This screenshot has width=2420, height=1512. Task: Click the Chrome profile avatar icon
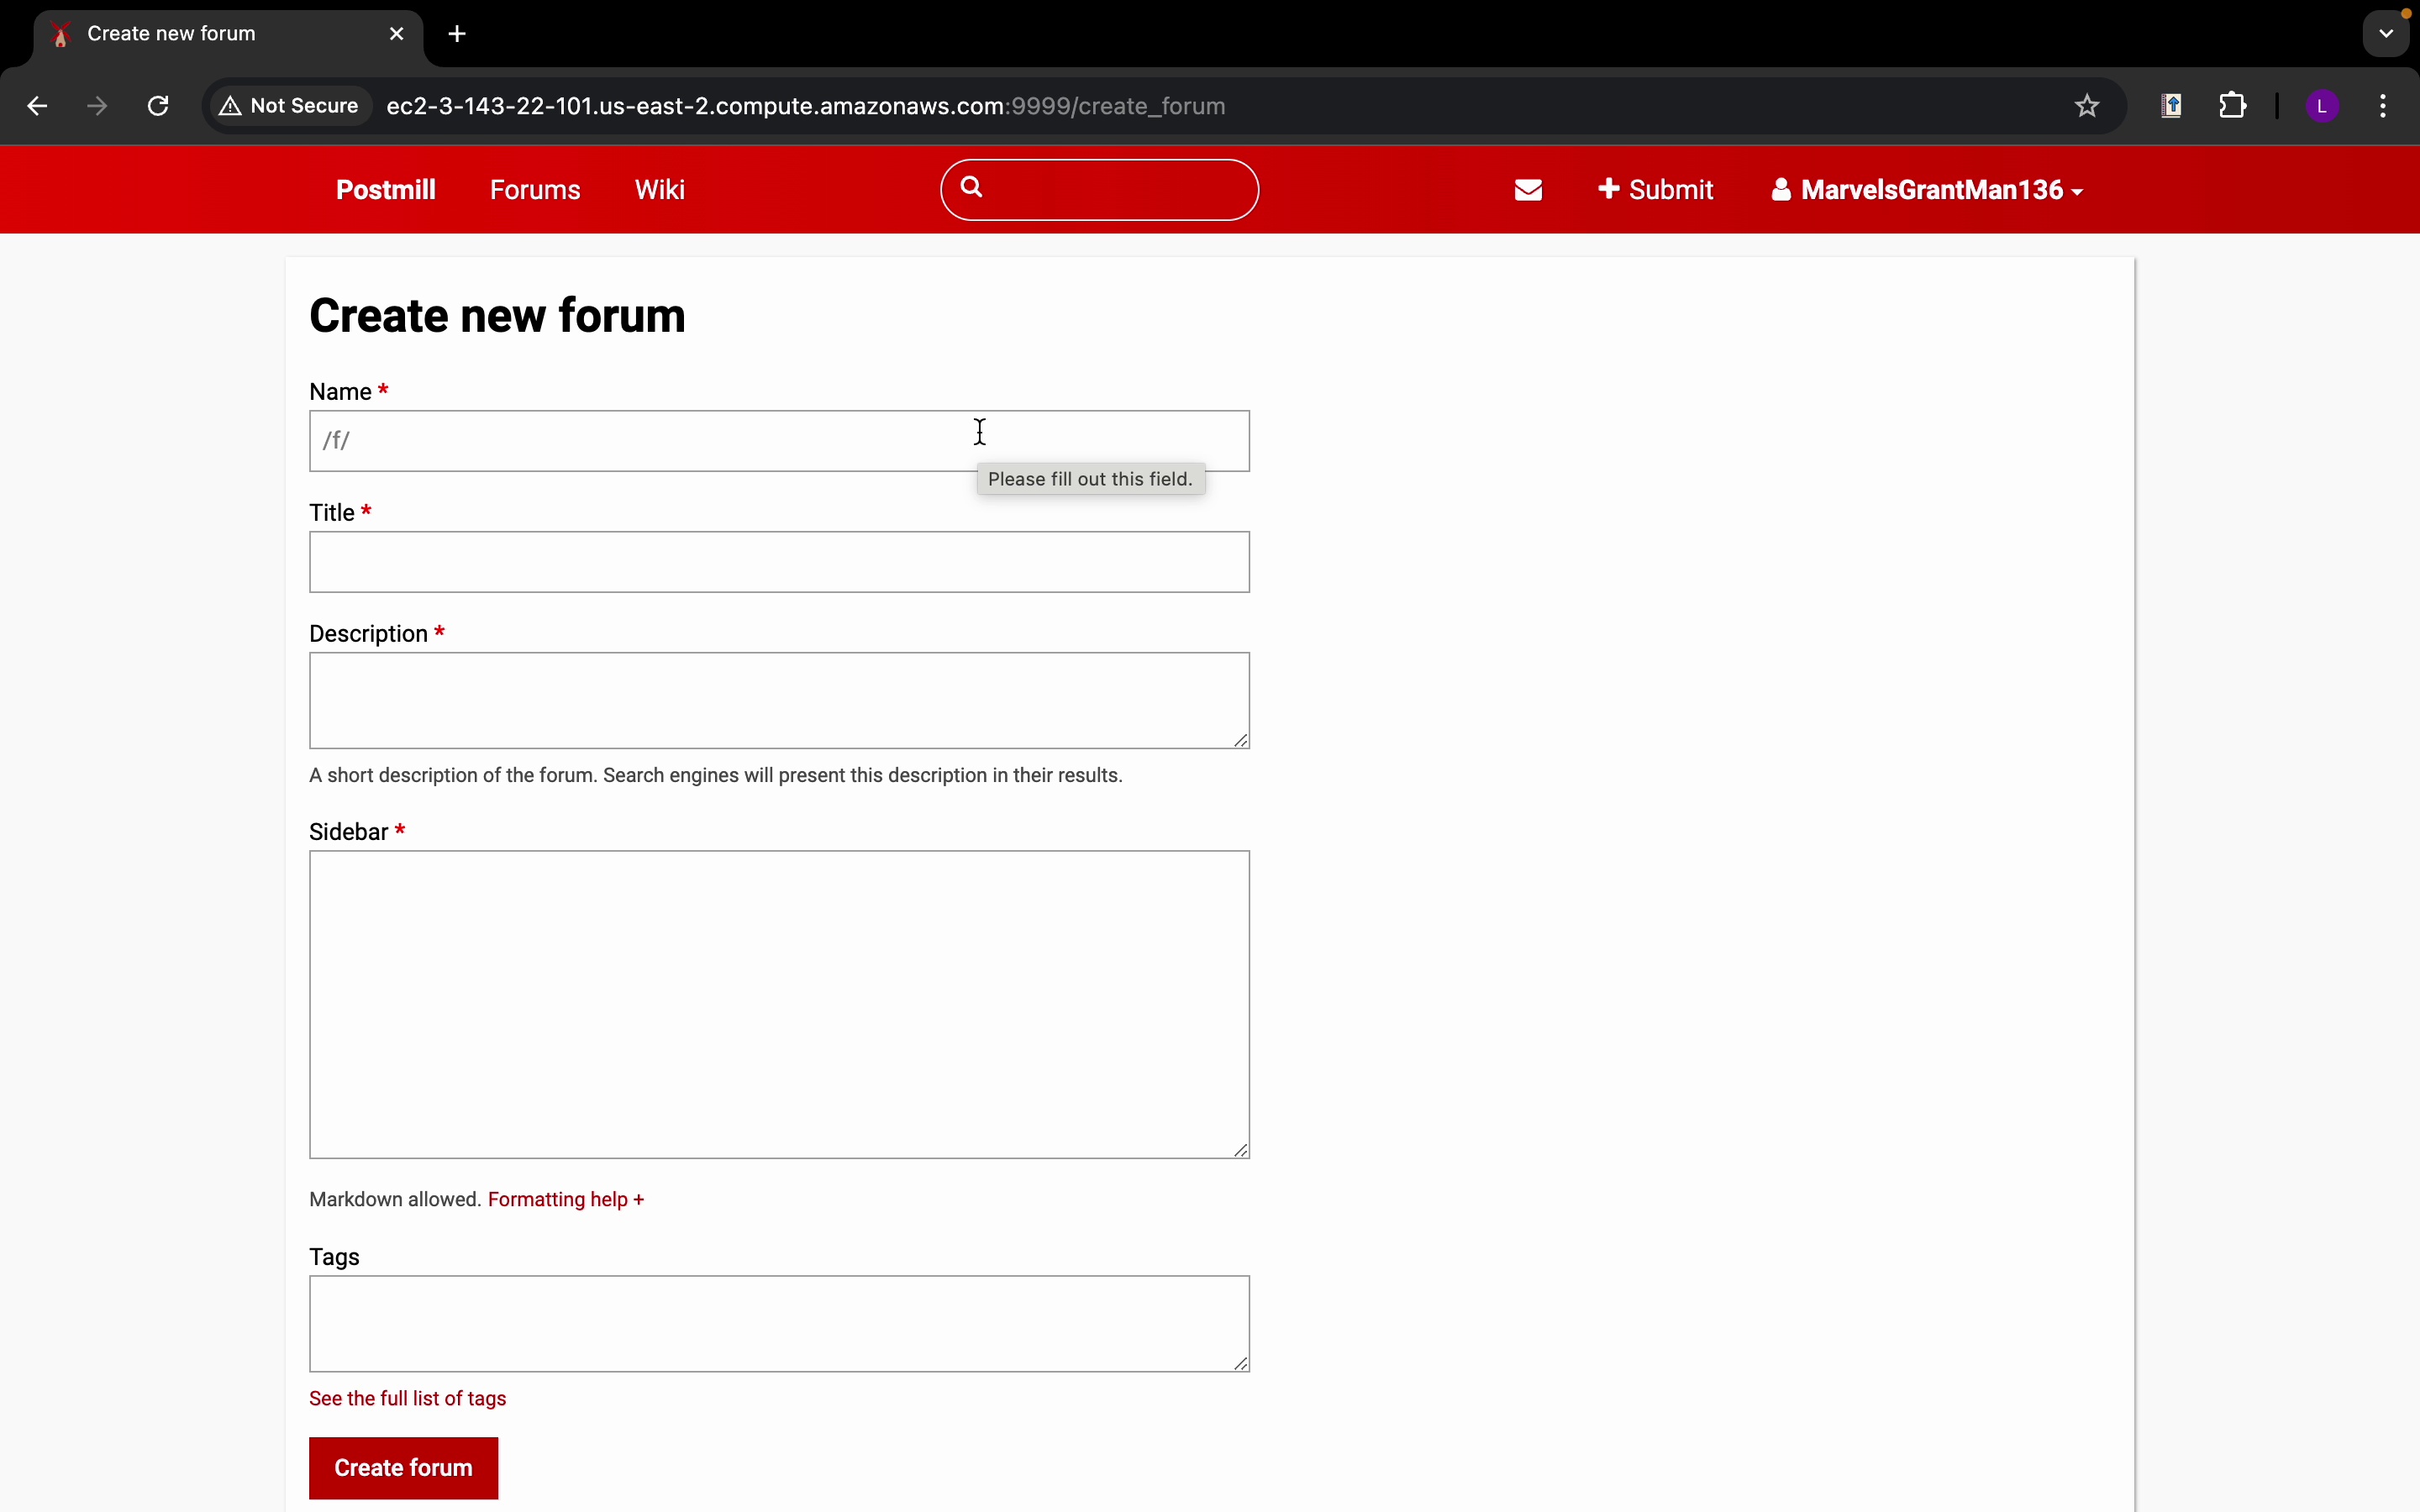(2323, 106)
